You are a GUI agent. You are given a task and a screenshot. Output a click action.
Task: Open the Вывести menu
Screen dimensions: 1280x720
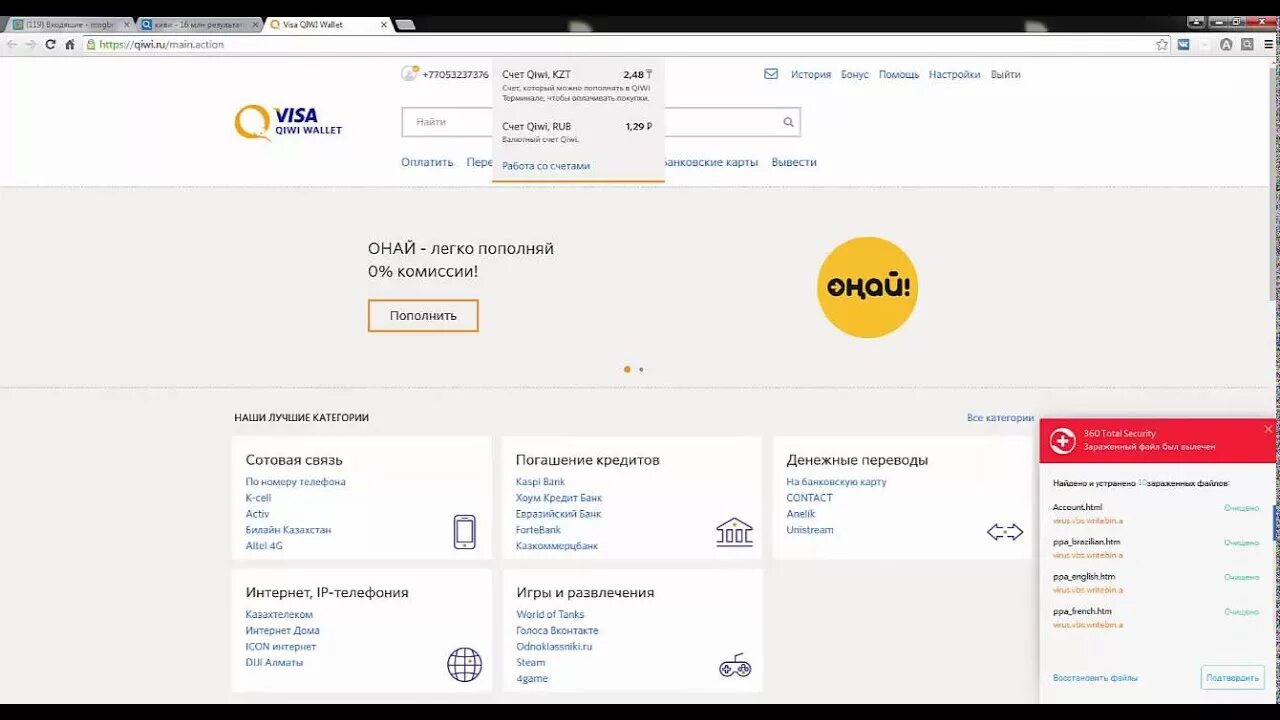pos(794,162)
